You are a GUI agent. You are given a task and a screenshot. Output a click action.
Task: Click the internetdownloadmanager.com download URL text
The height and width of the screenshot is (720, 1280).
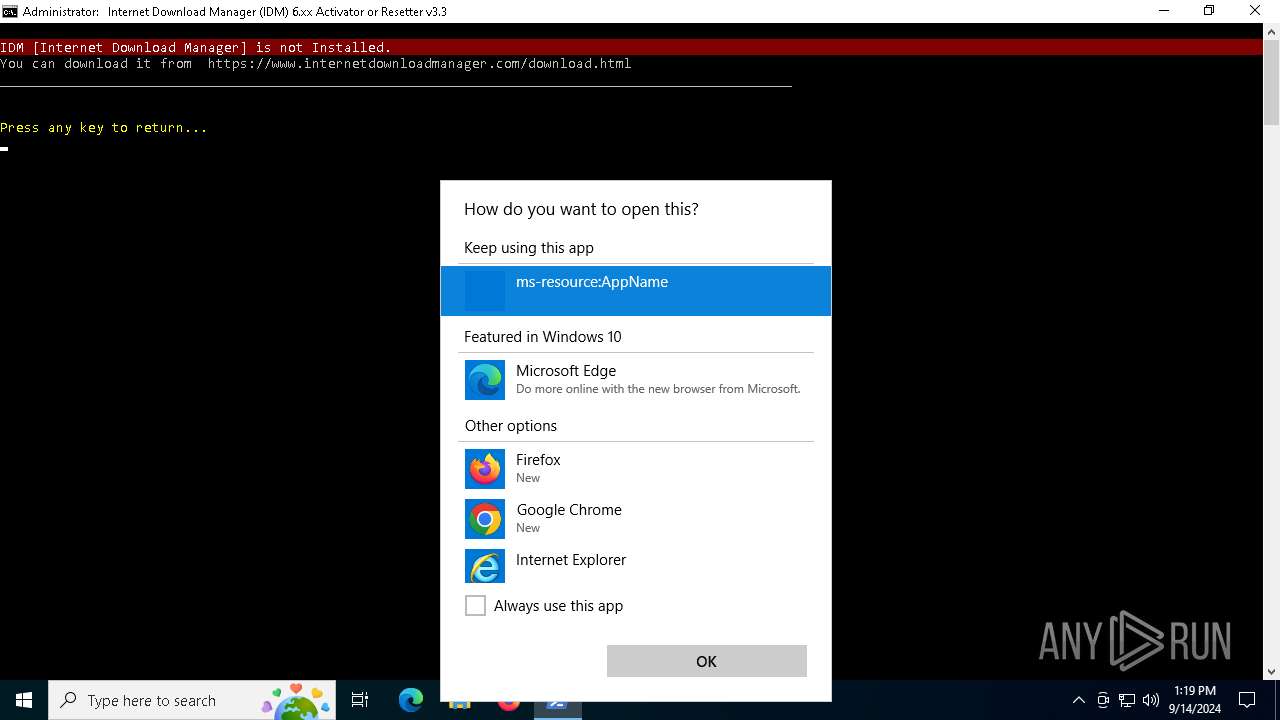[x=419, y=63]
